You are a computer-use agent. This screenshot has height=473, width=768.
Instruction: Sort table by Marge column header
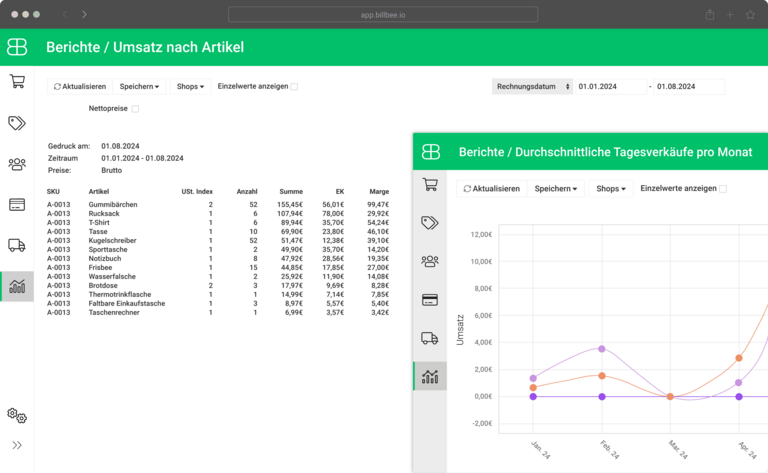378,191
